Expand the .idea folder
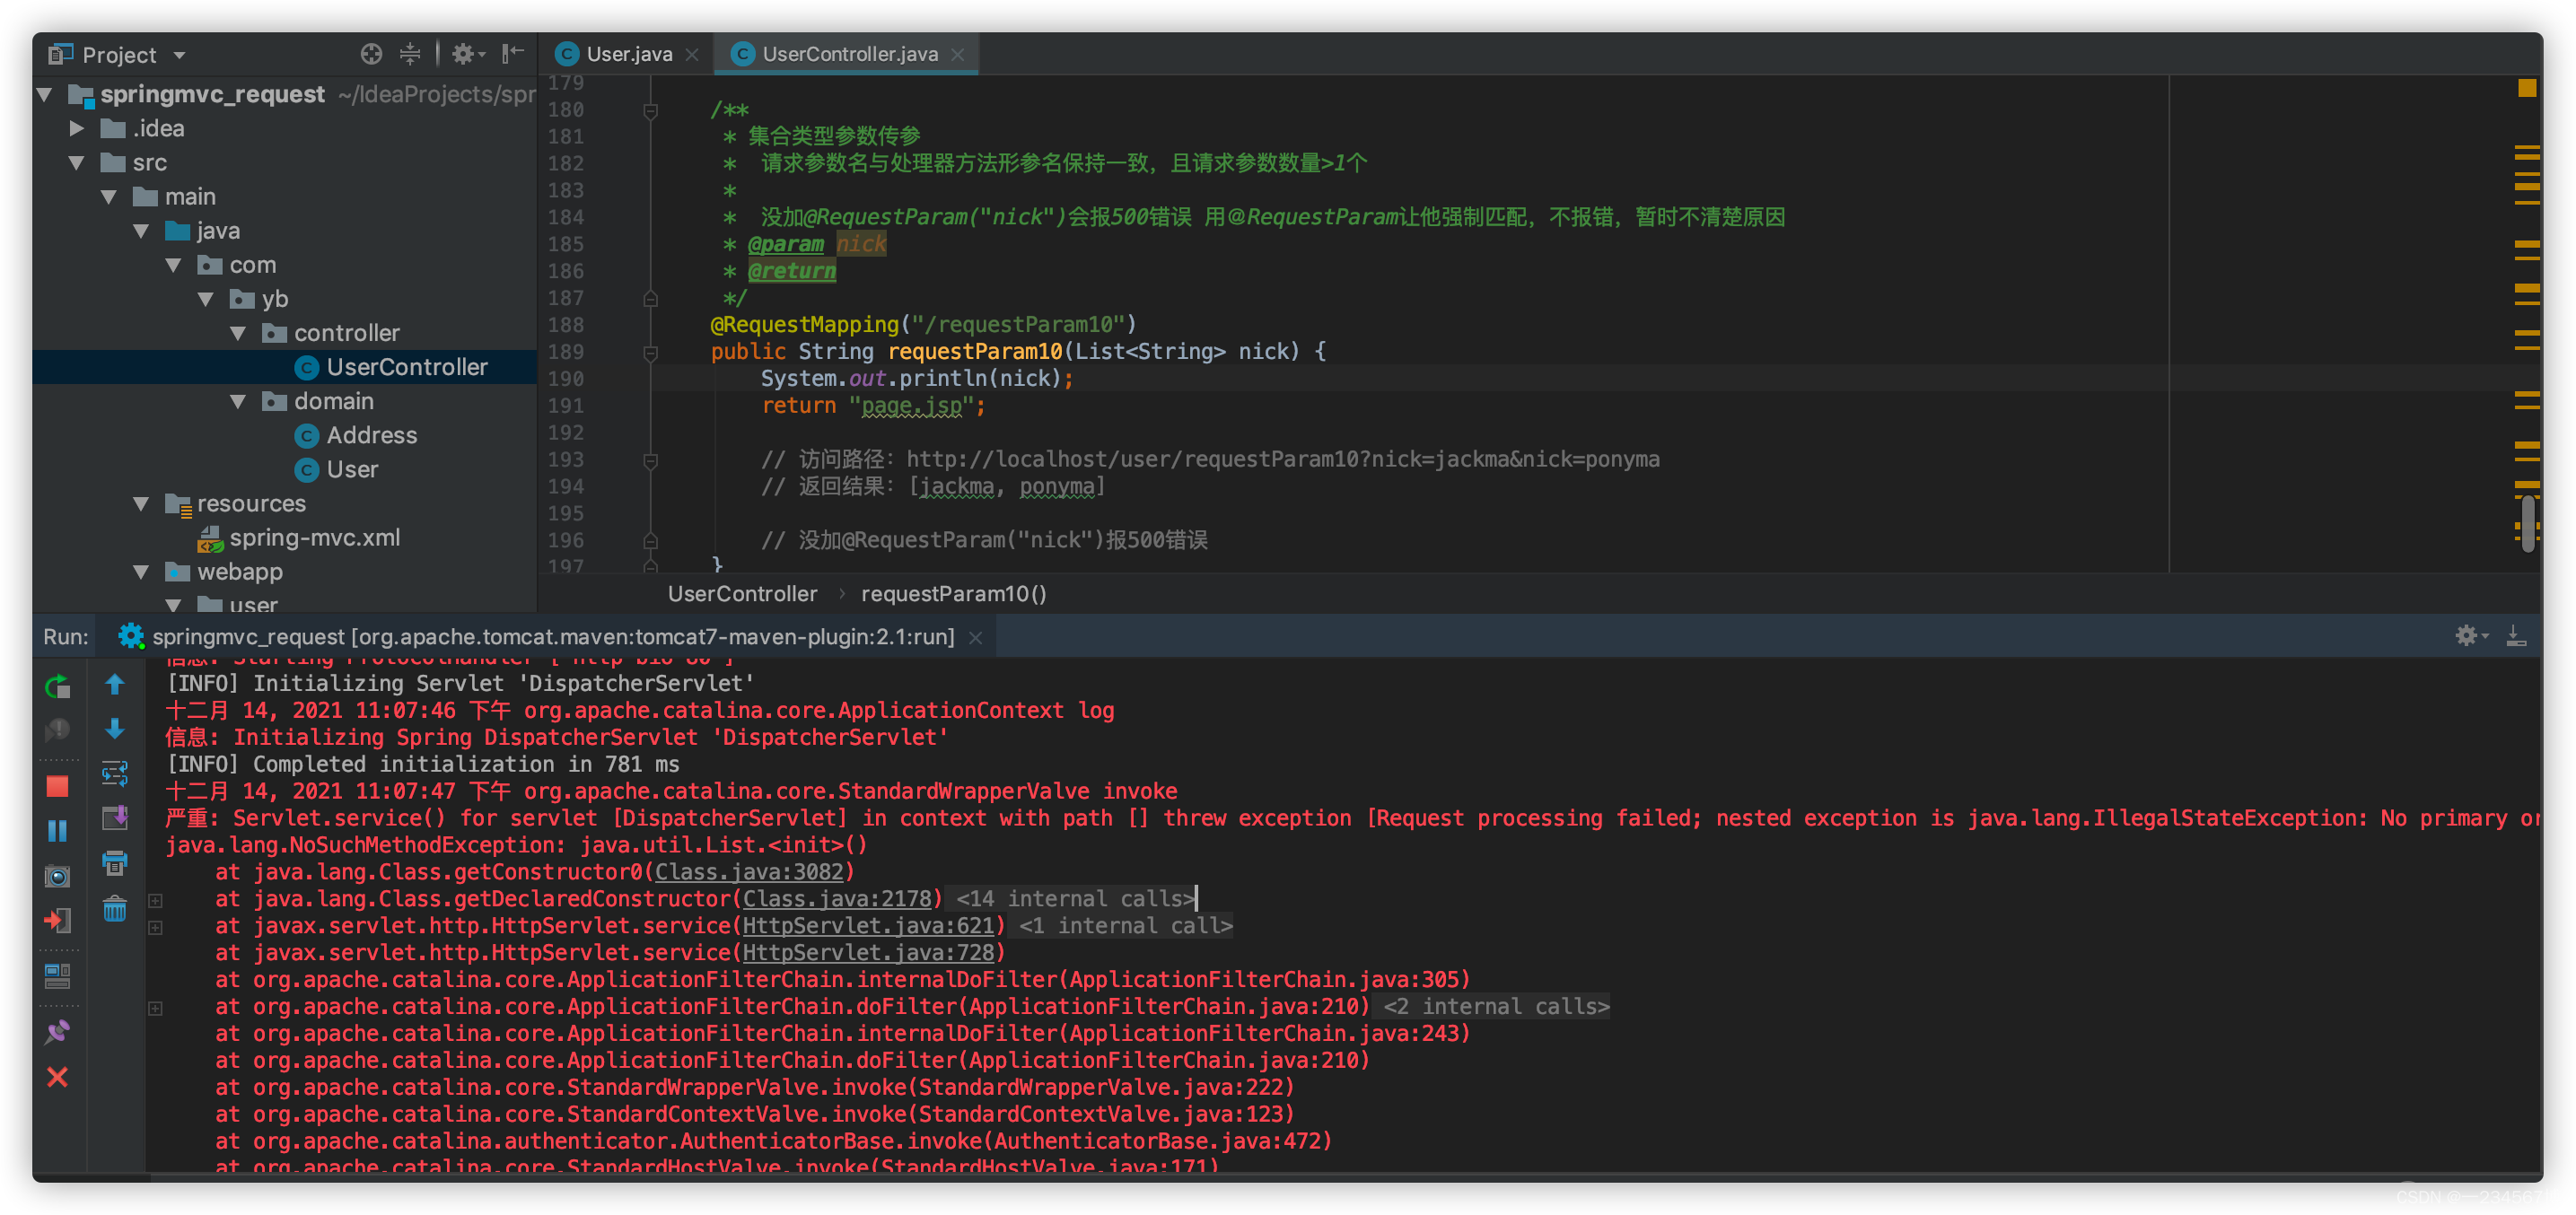This screenshot has height=1215, width=2576. click(76, 128)
